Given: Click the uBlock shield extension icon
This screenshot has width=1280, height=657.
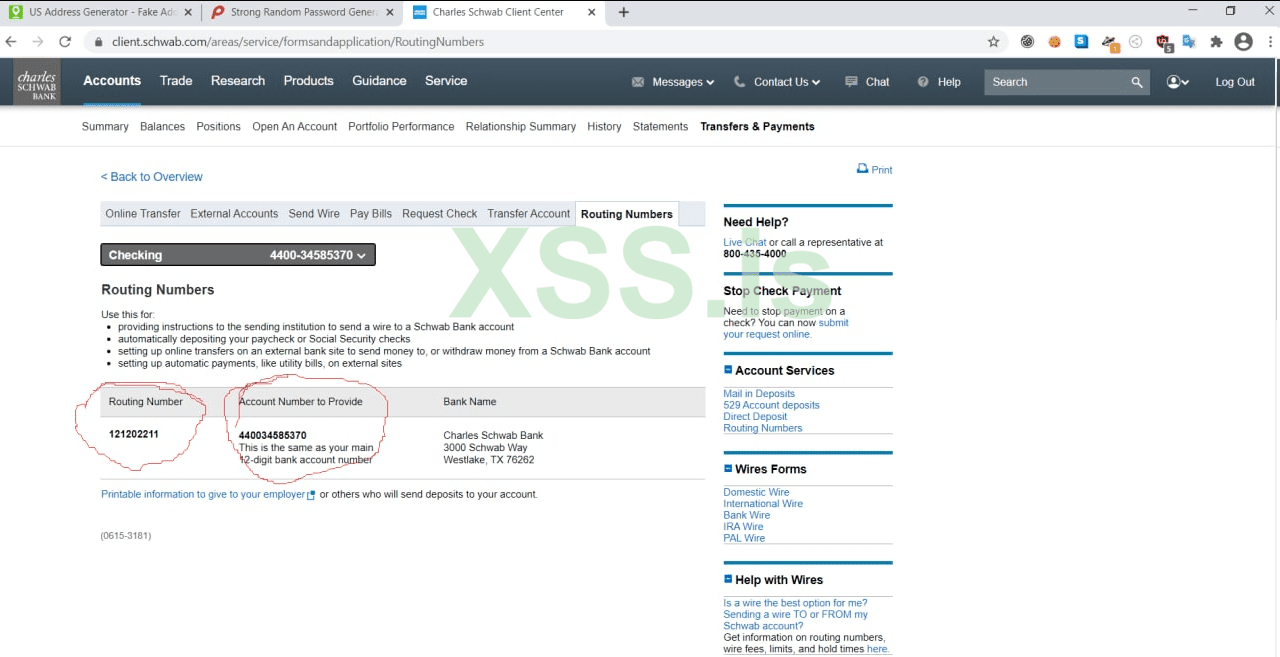Looking at the screenshot, I should (x=1163, y=43).
